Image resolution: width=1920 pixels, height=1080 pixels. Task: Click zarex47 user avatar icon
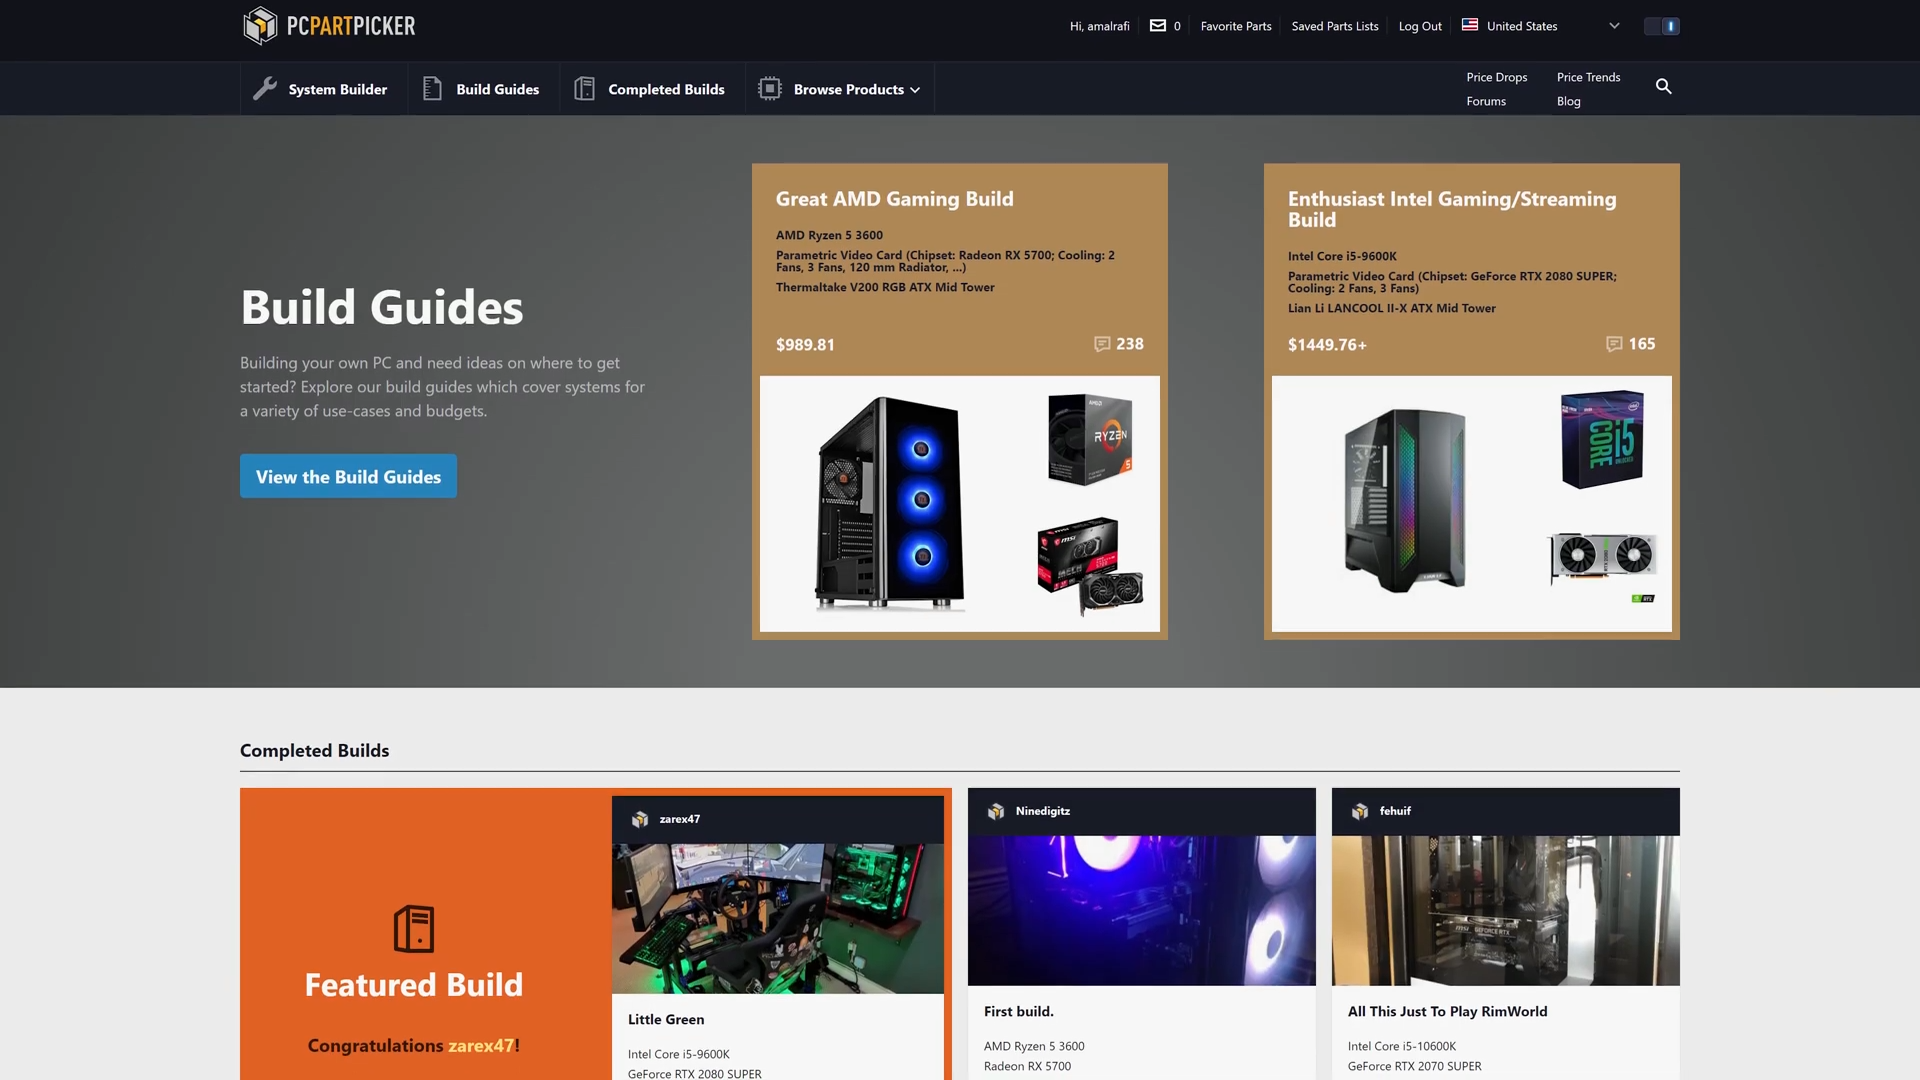640,819
